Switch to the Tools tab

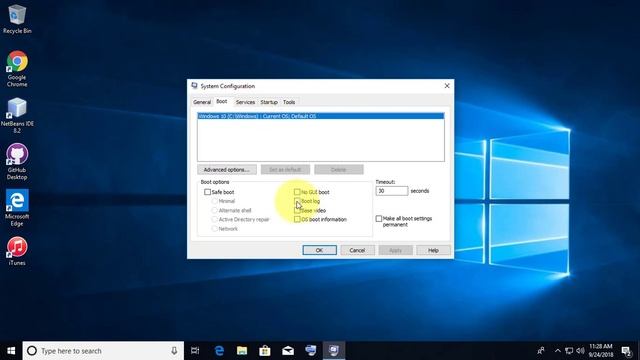coord(289,102)
